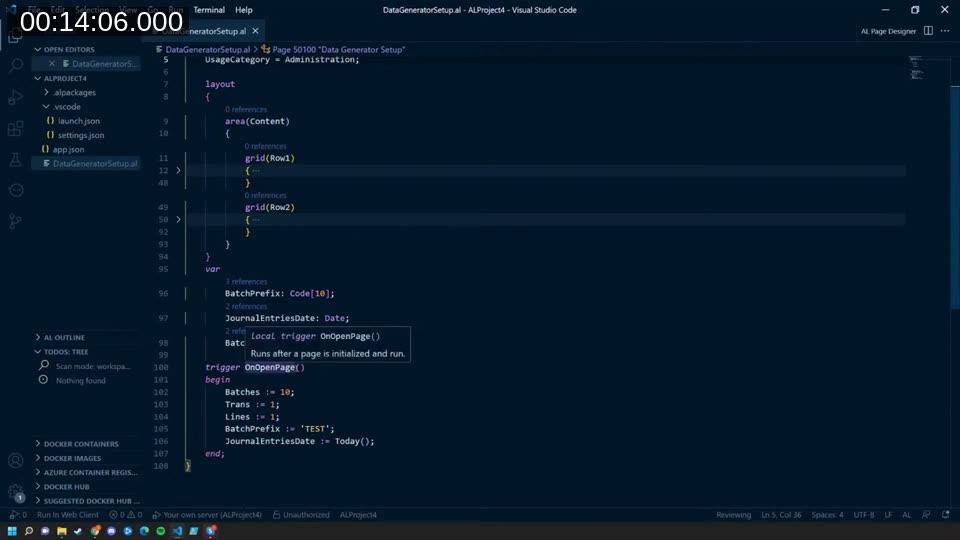Open the notifications bell in status bar
Image resolution: width=960 pixels, height=540 pixels.
(x=945, y=515)
